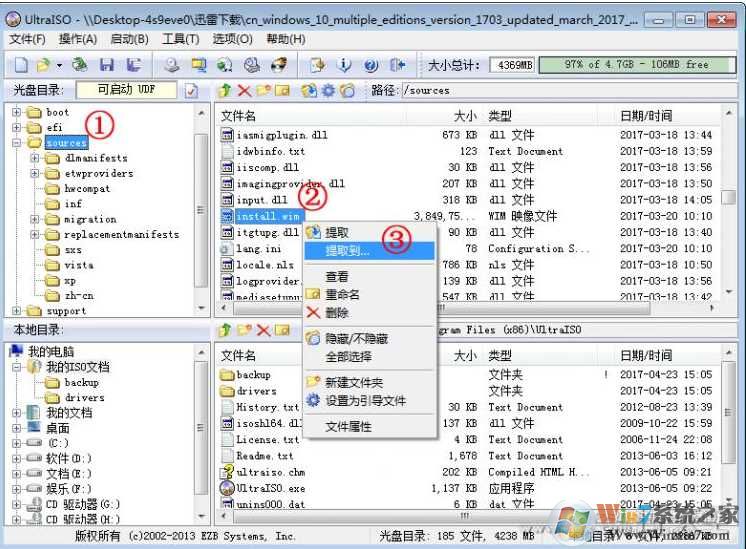Click the disc capacity usage bar
Viewport: 746px width, 549px height.
point(638,65)
